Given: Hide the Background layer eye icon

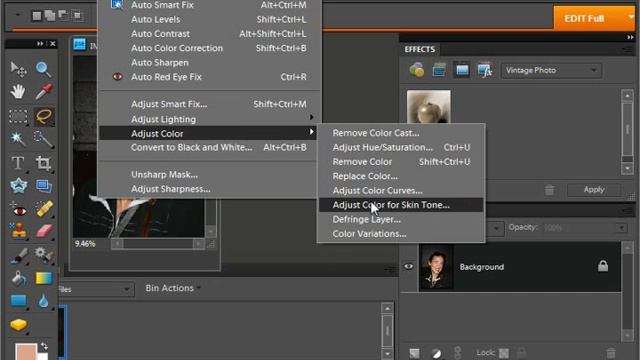Looking at the screenshot, I should click(409, 267).
